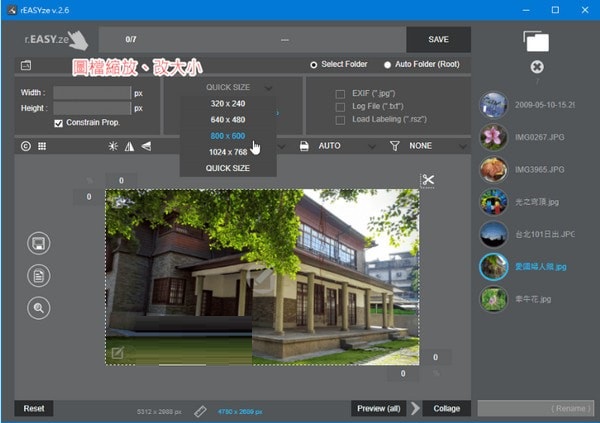600x423 pixels.
Task: Open the AUTO format dropdown
Action: 346,146
